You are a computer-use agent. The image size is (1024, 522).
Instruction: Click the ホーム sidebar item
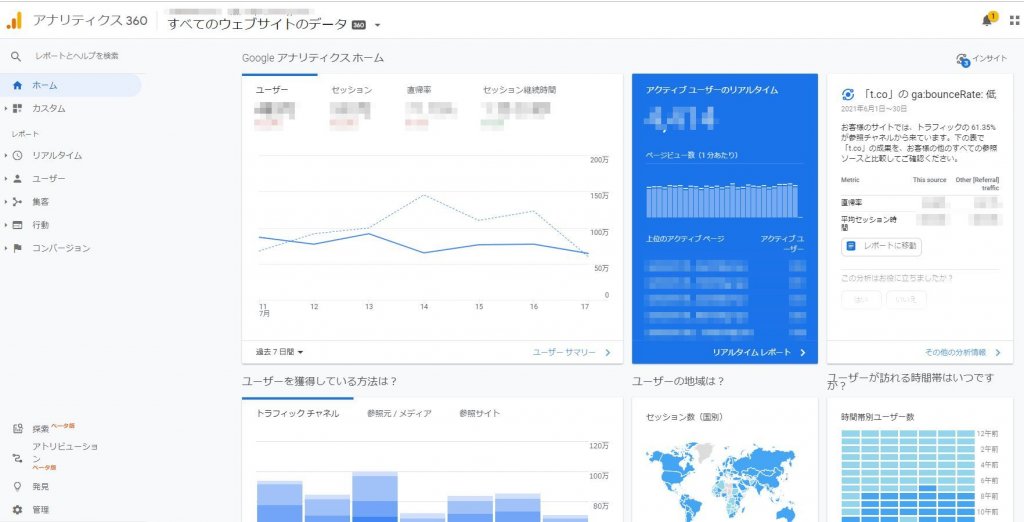[71, 85]
